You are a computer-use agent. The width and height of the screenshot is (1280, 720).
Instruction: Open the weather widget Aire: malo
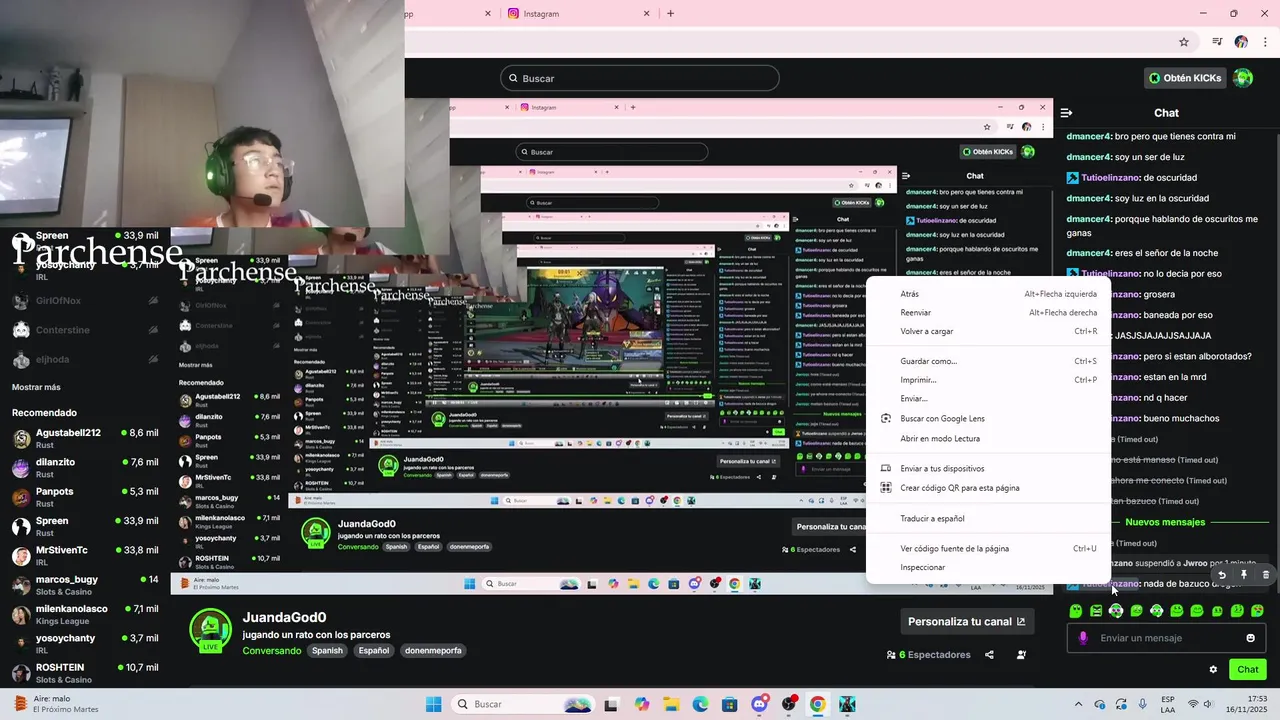pyautogui.click(x=57, y=704)
